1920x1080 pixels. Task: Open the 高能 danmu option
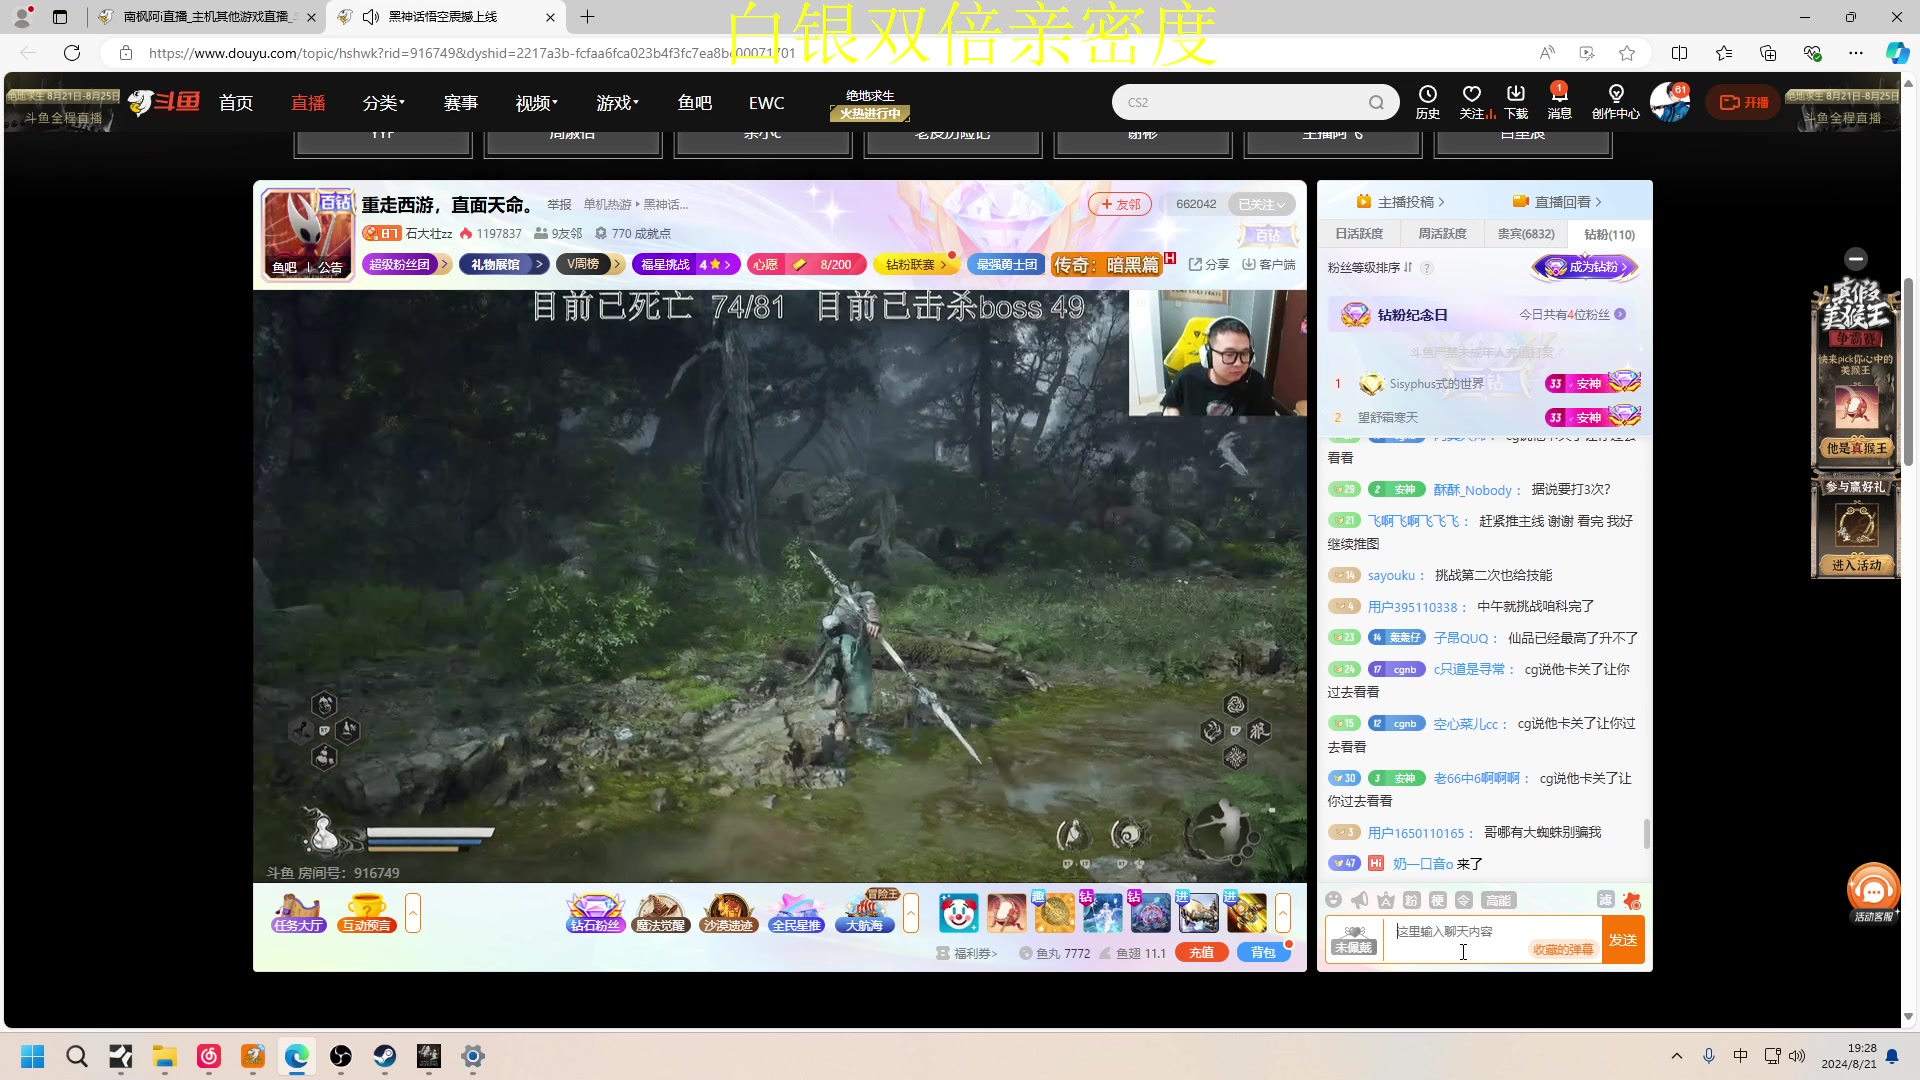1498,900
